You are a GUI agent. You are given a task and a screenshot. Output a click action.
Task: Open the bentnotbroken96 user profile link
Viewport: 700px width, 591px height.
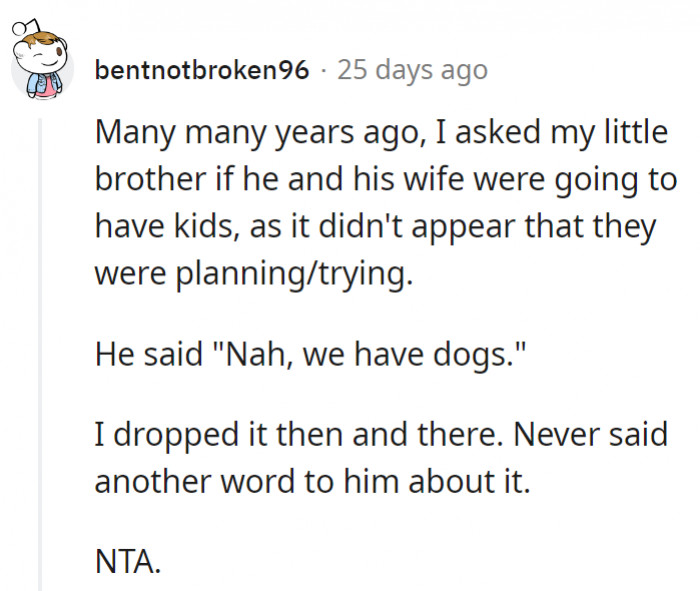coord(202,71)
